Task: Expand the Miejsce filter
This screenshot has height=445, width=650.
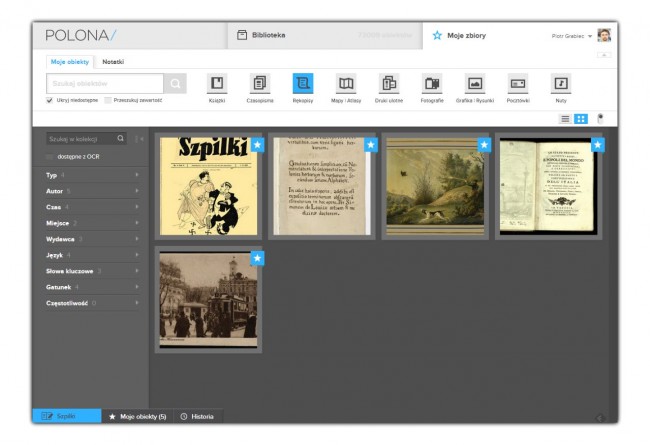Action: click(92, 223)
